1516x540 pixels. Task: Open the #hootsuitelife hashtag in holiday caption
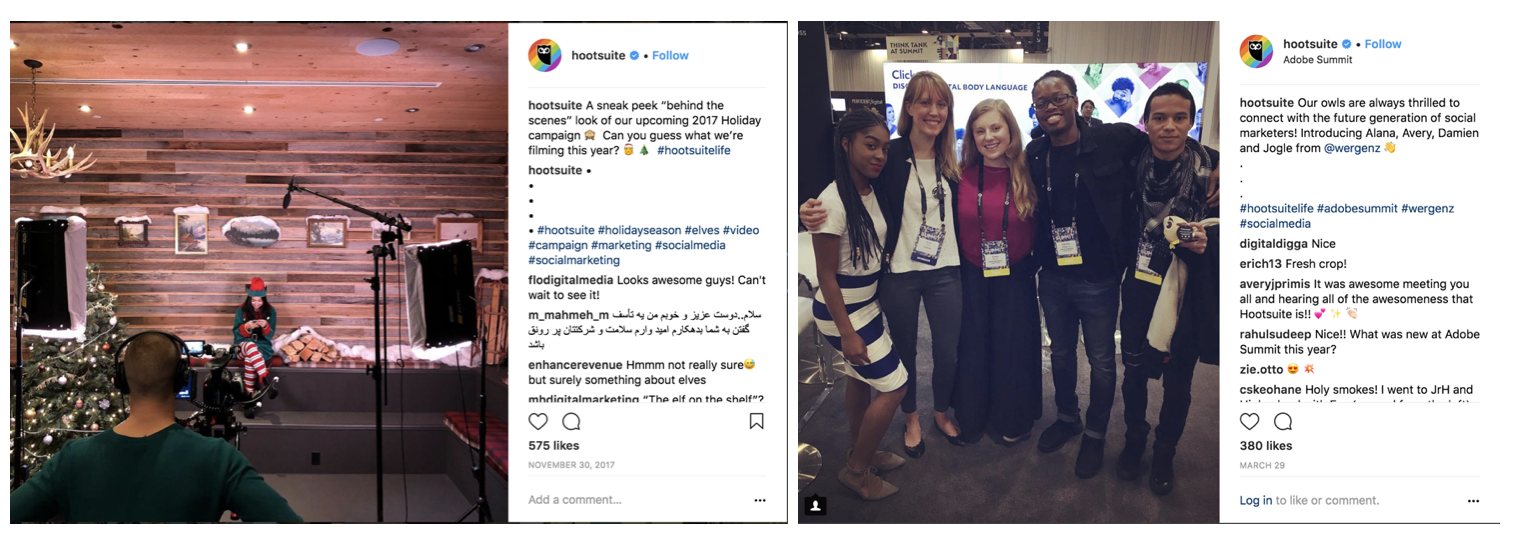(694, 150)
